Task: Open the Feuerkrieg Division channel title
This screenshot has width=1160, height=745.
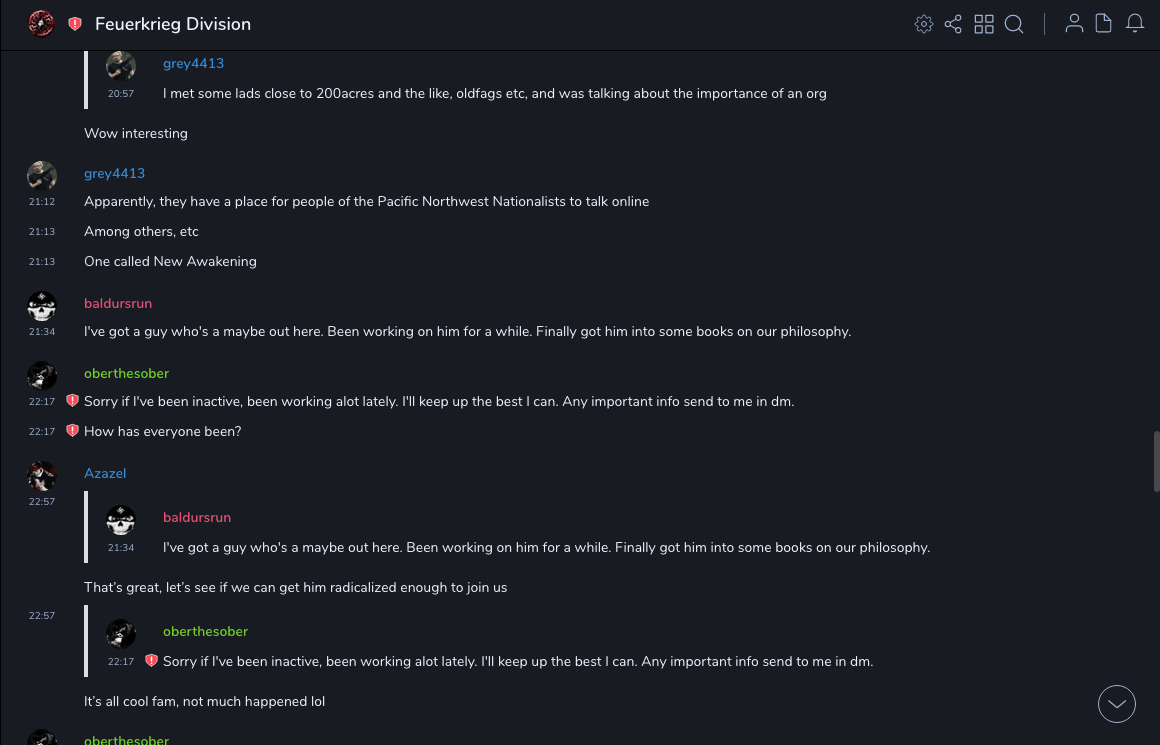Action: (x=173, y=24)
